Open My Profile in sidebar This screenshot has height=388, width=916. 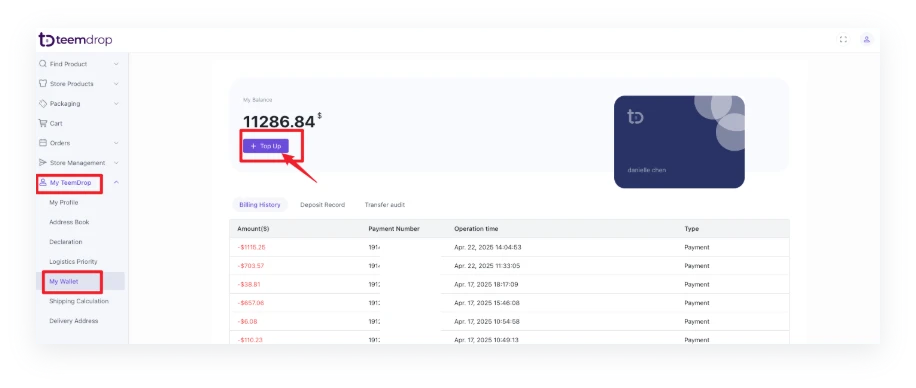[x=64, y=202]
